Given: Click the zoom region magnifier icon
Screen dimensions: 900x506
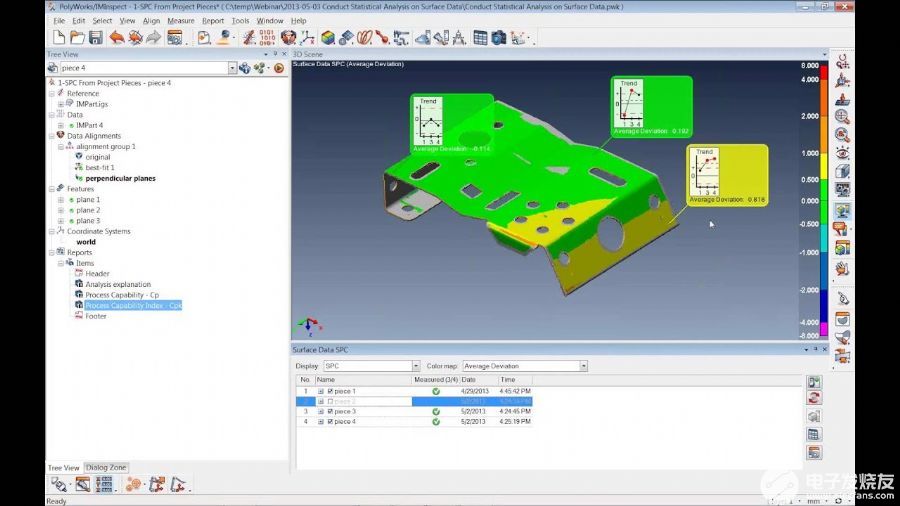Looking at the screenshot, I should (842, 135).
